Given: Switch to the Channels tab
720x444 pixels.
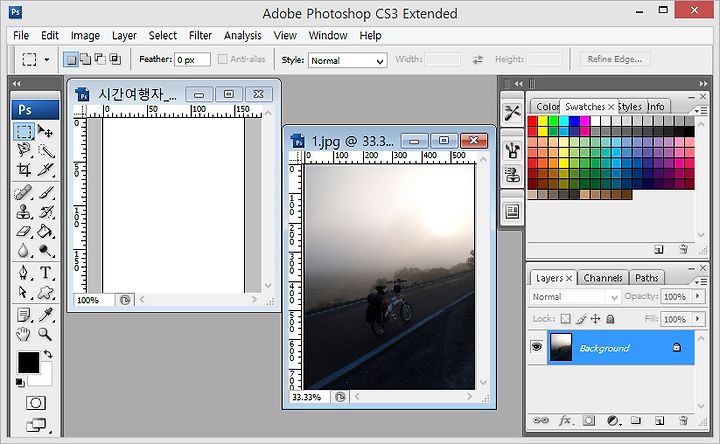Looking at the screenshot, I should (x=602, y=278).
